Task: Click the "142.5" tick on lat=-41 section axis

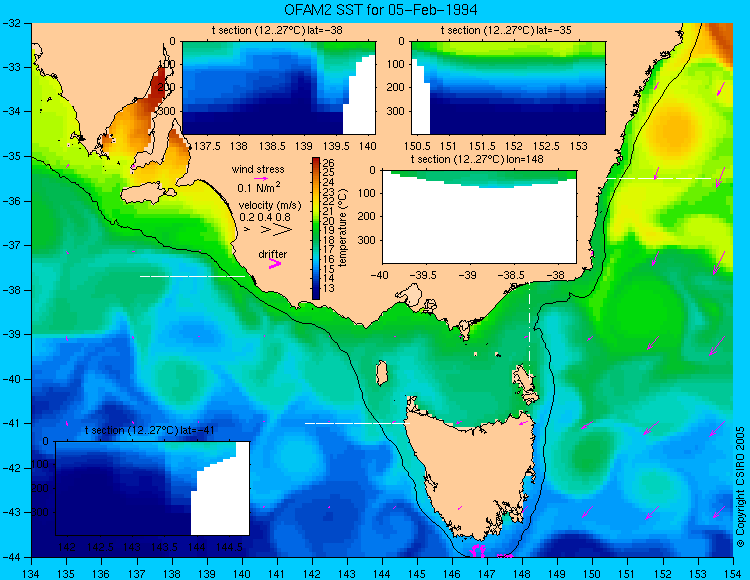Action: coord(100,547)
